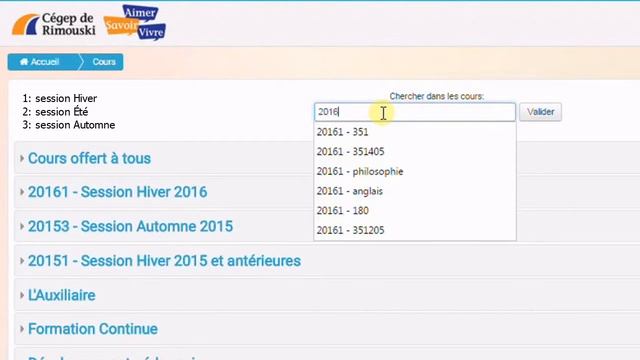Click the Aimer Savoir Vivre logo
Image resolution: width=640 pixels, height=360 pixels.
click(x=134, y=22)
